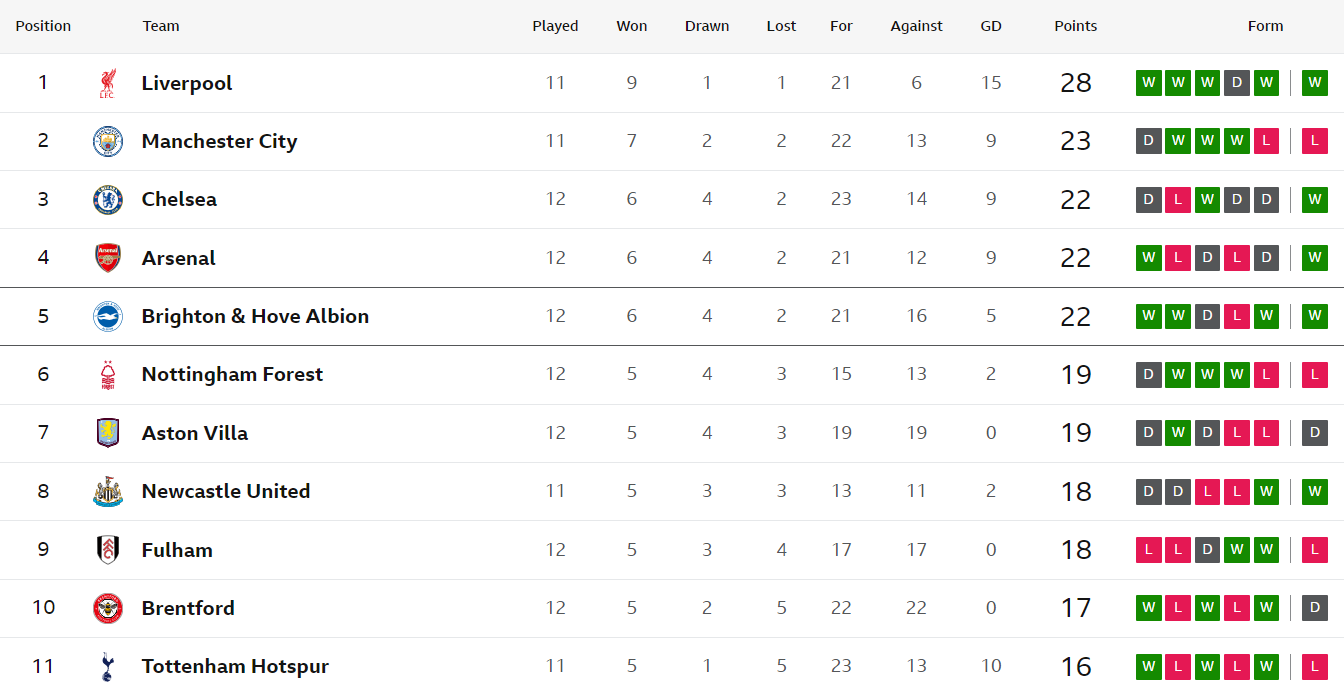1344x693 pixels.
Task: Click the Newcastle United crest
Action: [107, 491]
